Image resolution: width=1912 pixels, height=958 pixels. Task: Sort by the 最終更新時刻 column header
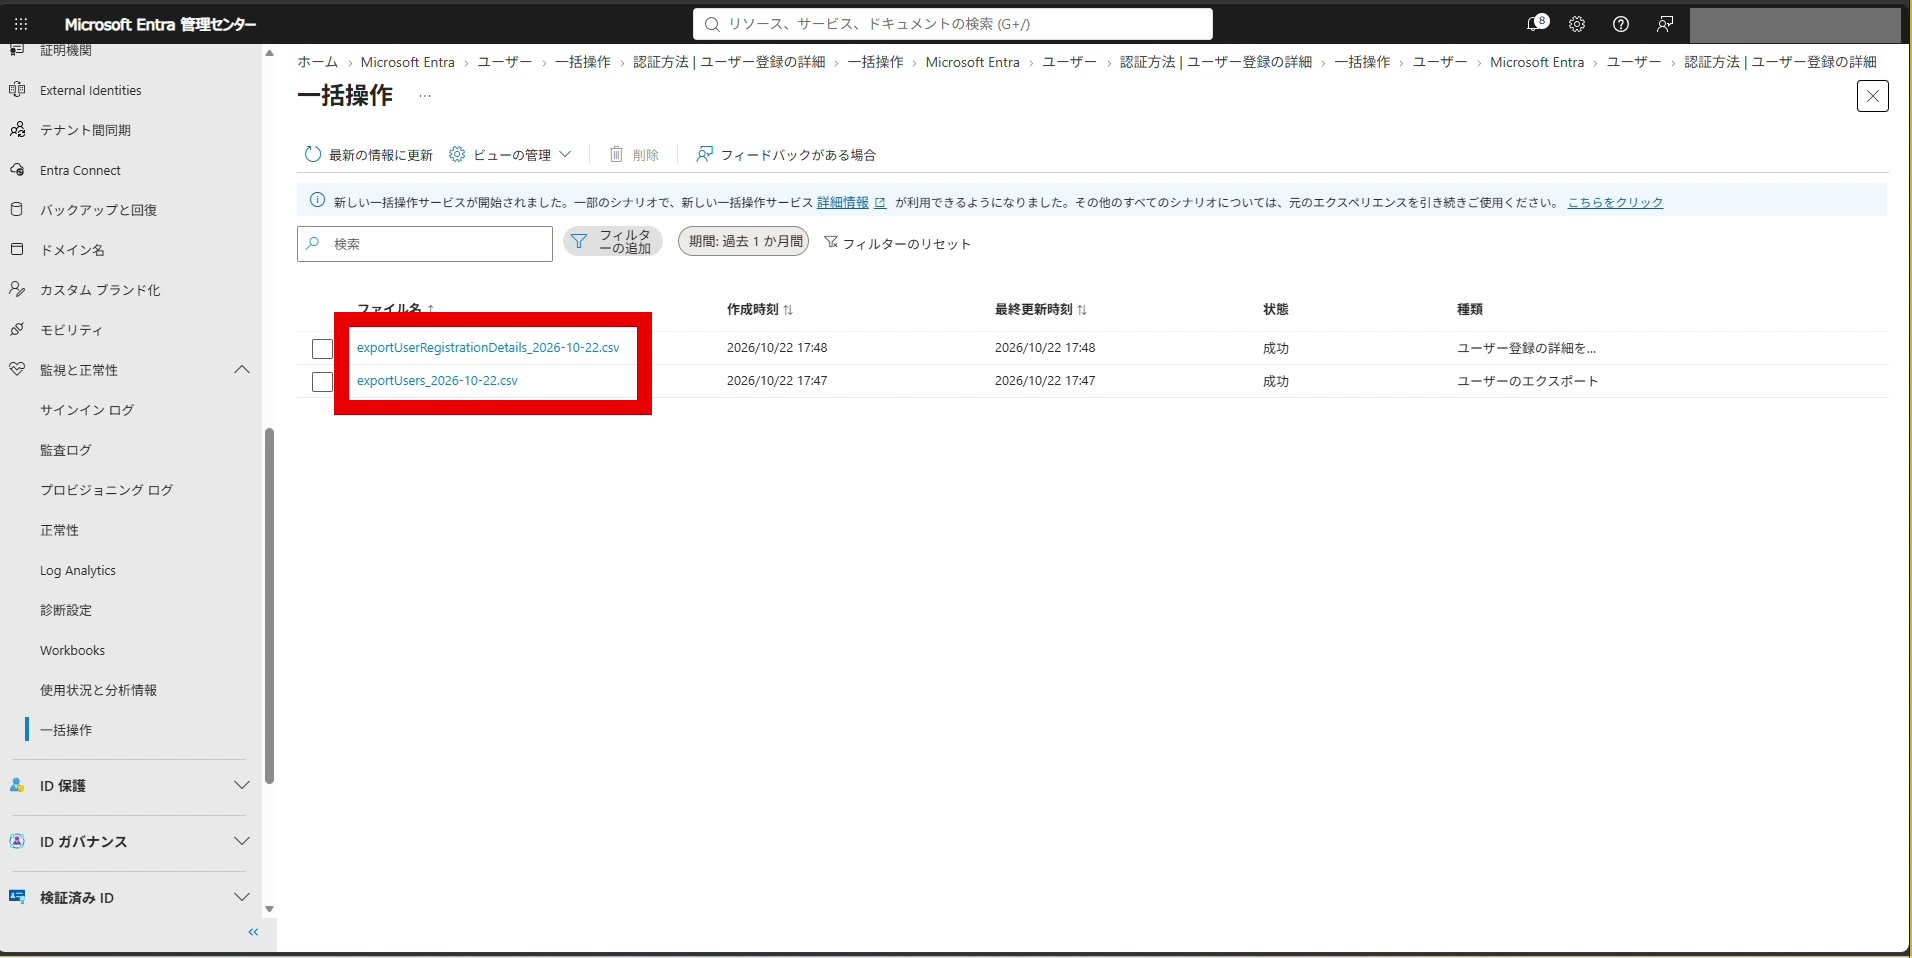(x=1041, y=309)
